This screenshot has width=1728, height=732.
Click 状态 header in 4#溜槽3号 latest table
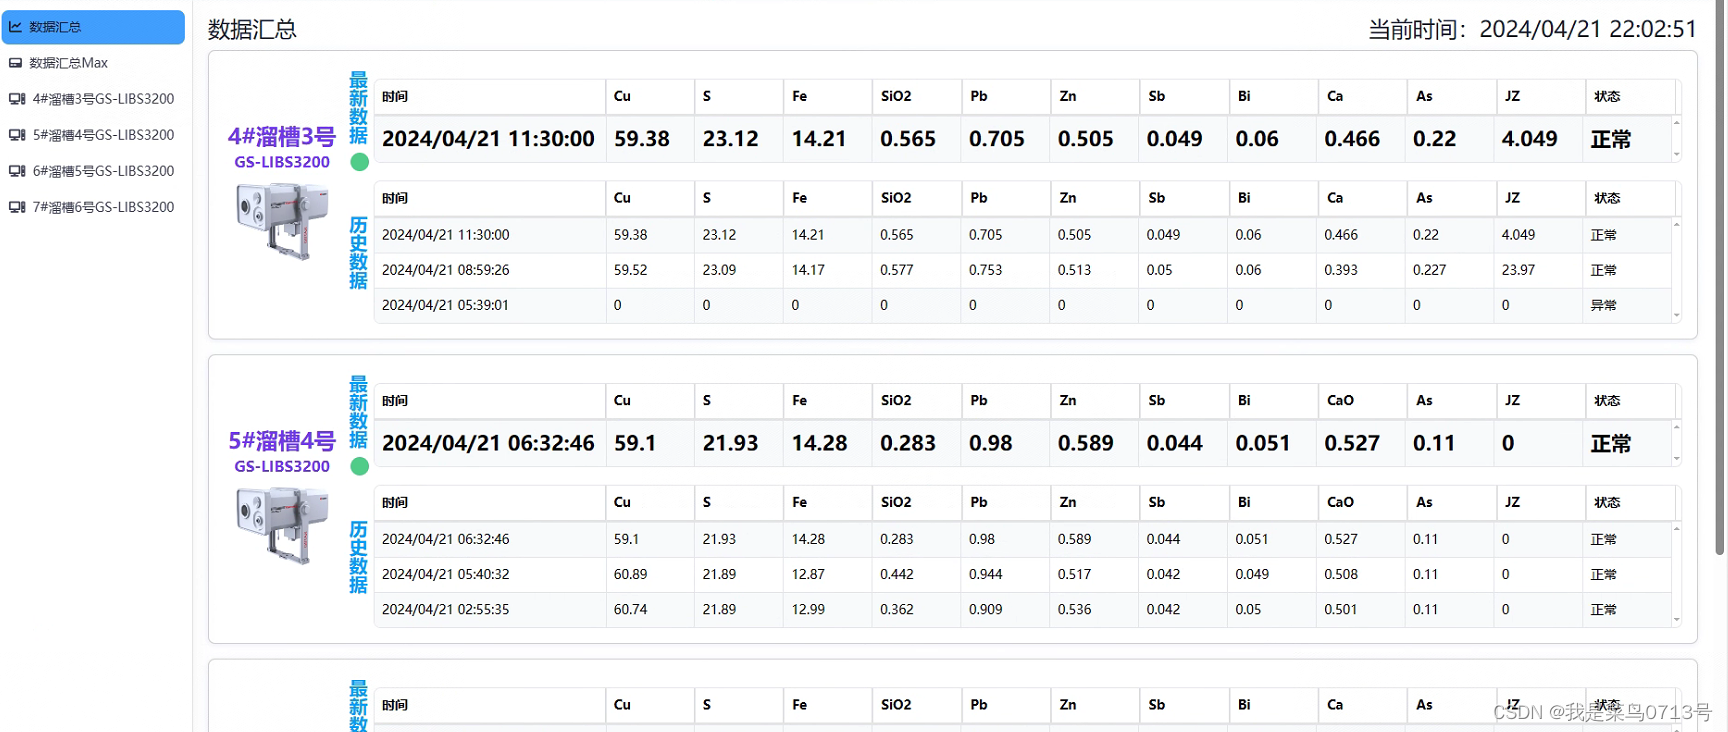pyautogui.click(x=1607, y=96)
